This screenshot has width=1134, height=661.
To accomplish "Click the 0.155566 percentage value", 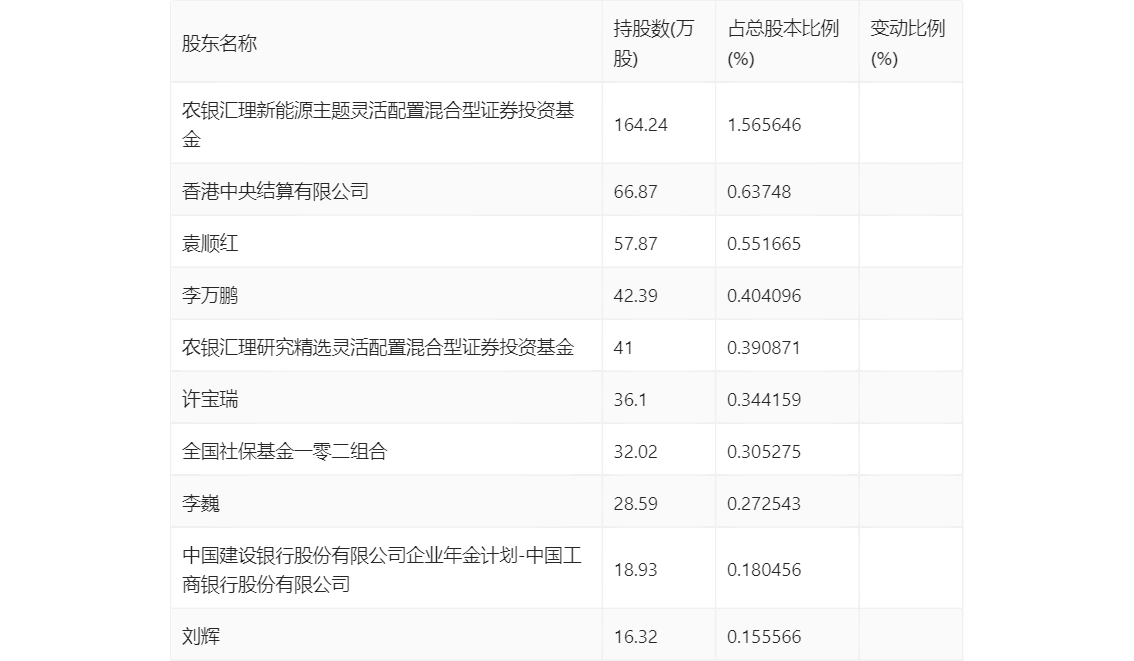I will coord(764,637).
